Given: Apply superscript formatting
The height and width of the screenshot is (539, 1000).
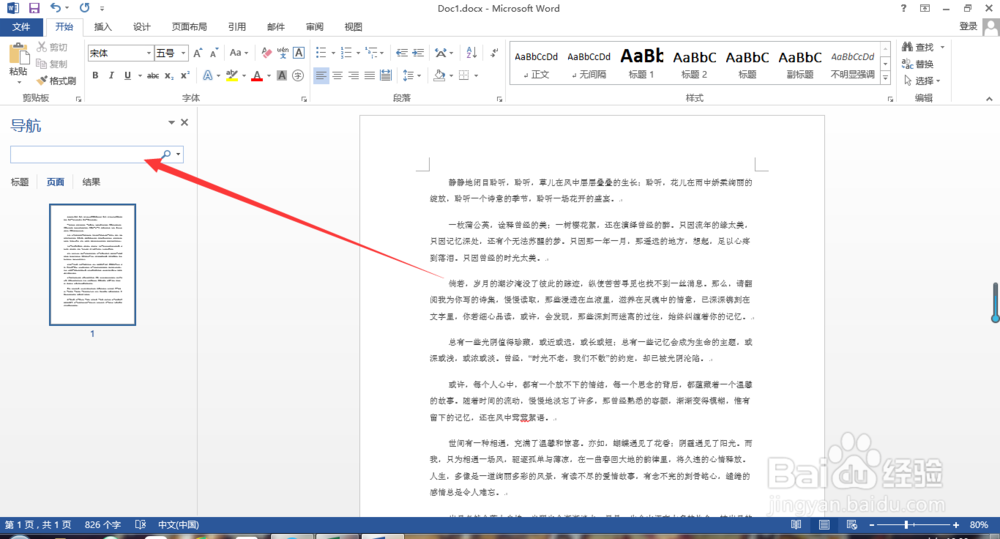Looking at the screenshot, I should 185,75.
